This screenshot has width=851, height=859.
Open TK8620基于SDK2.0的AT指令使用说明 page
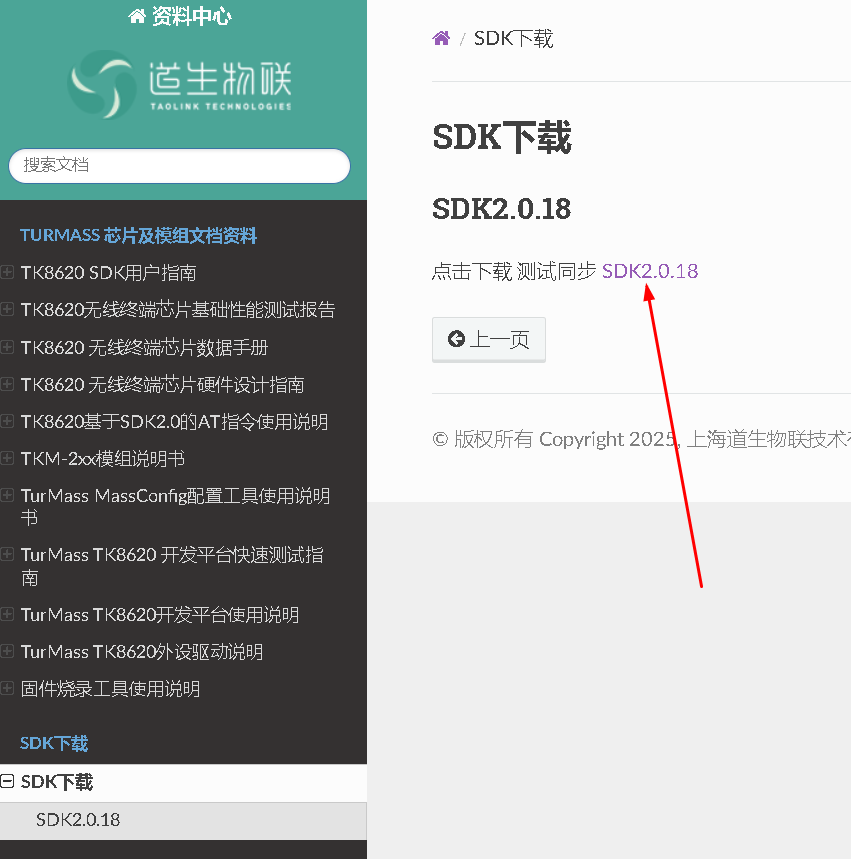coord(174,422)
